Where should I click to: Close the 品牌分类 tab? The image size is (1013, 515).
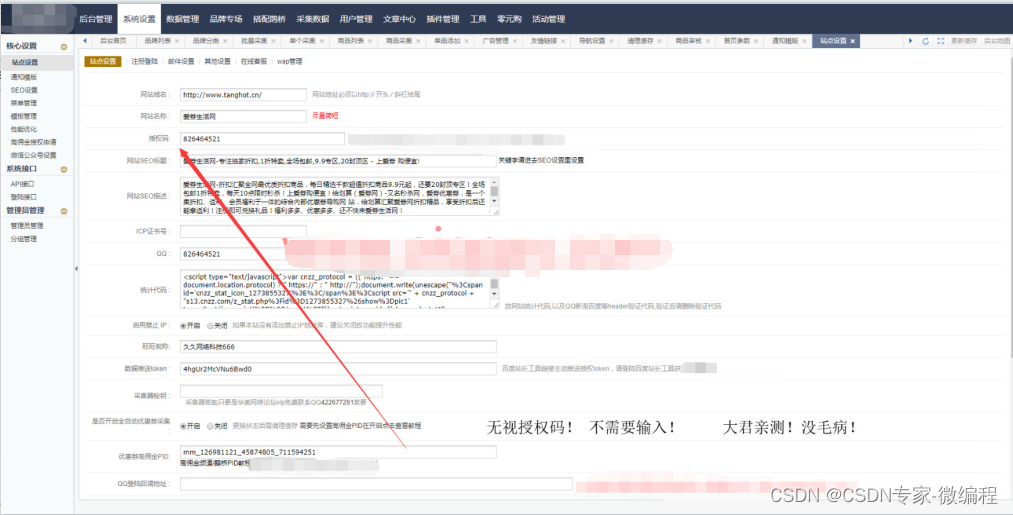(225, 41)
